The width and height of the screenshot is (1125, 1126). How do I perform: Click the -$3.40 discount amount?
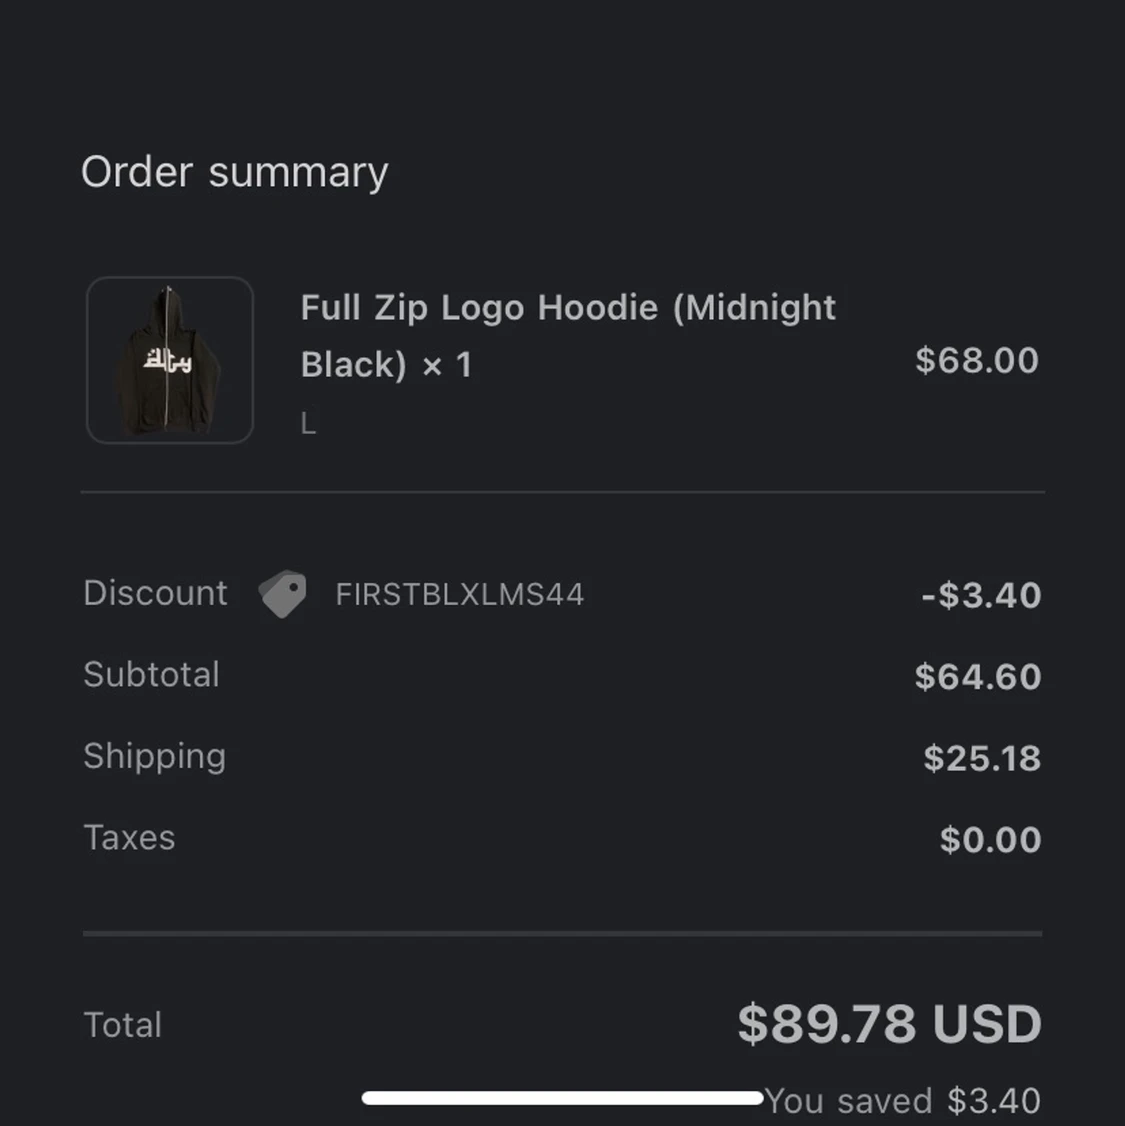(981, 595)
